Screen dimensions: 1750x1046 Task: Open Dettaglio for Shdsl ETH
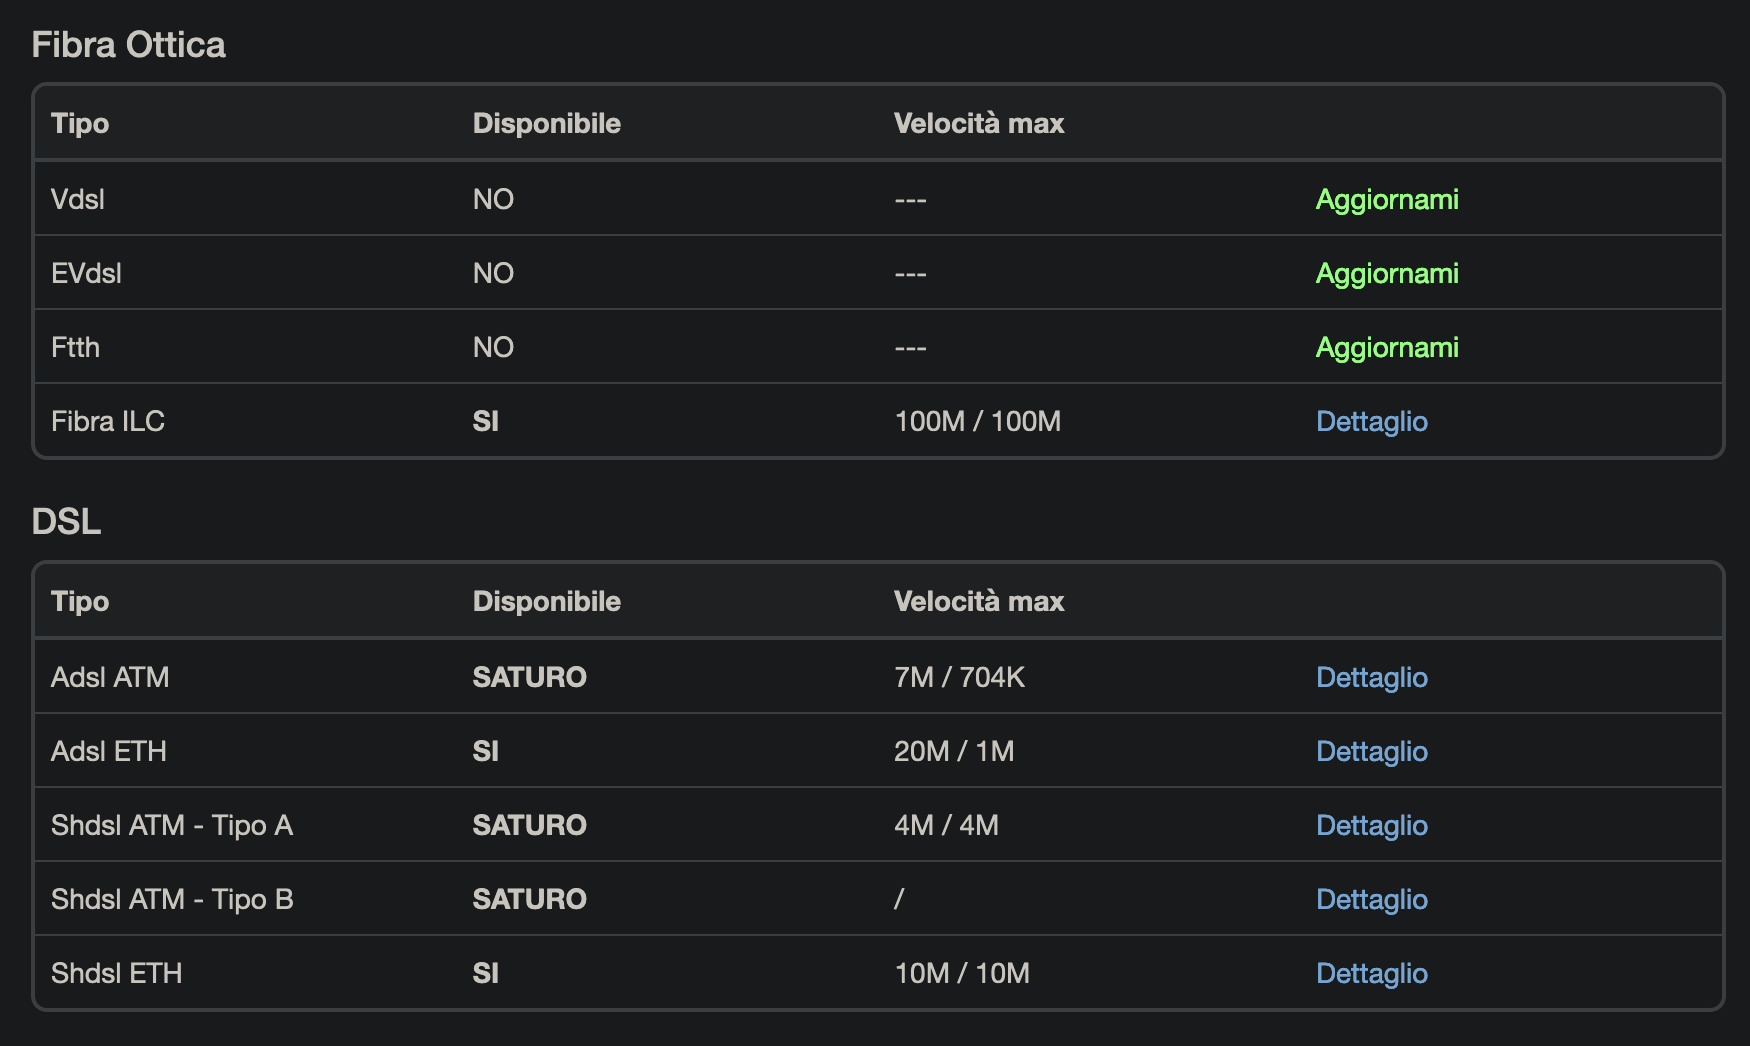coord(1371,973)
